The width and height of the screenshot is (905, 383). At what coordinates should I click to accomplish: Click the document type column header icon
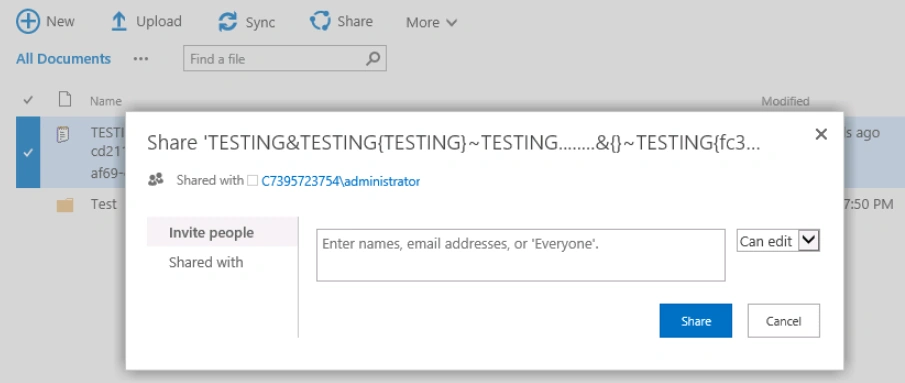point(65,99)
